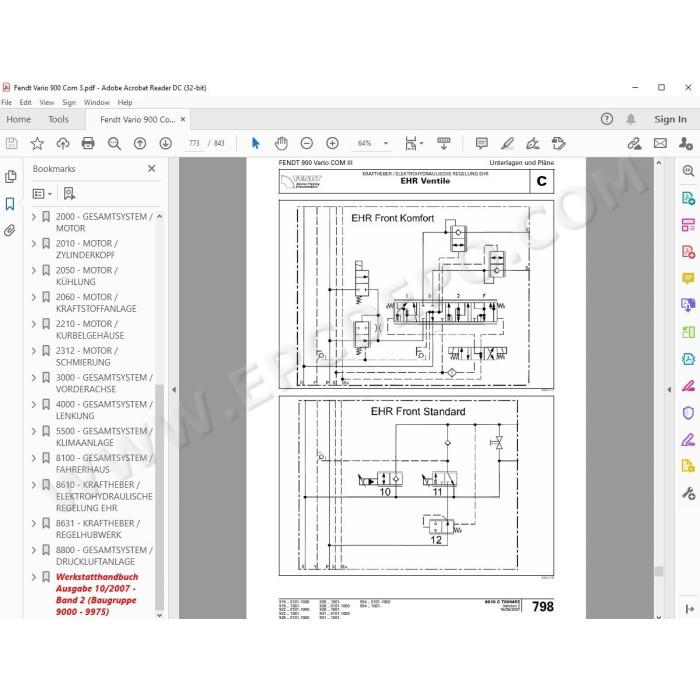This screenshot has height=700, width=700.
Task: Select the Hand pan tool
Action: tap(281, 143)
